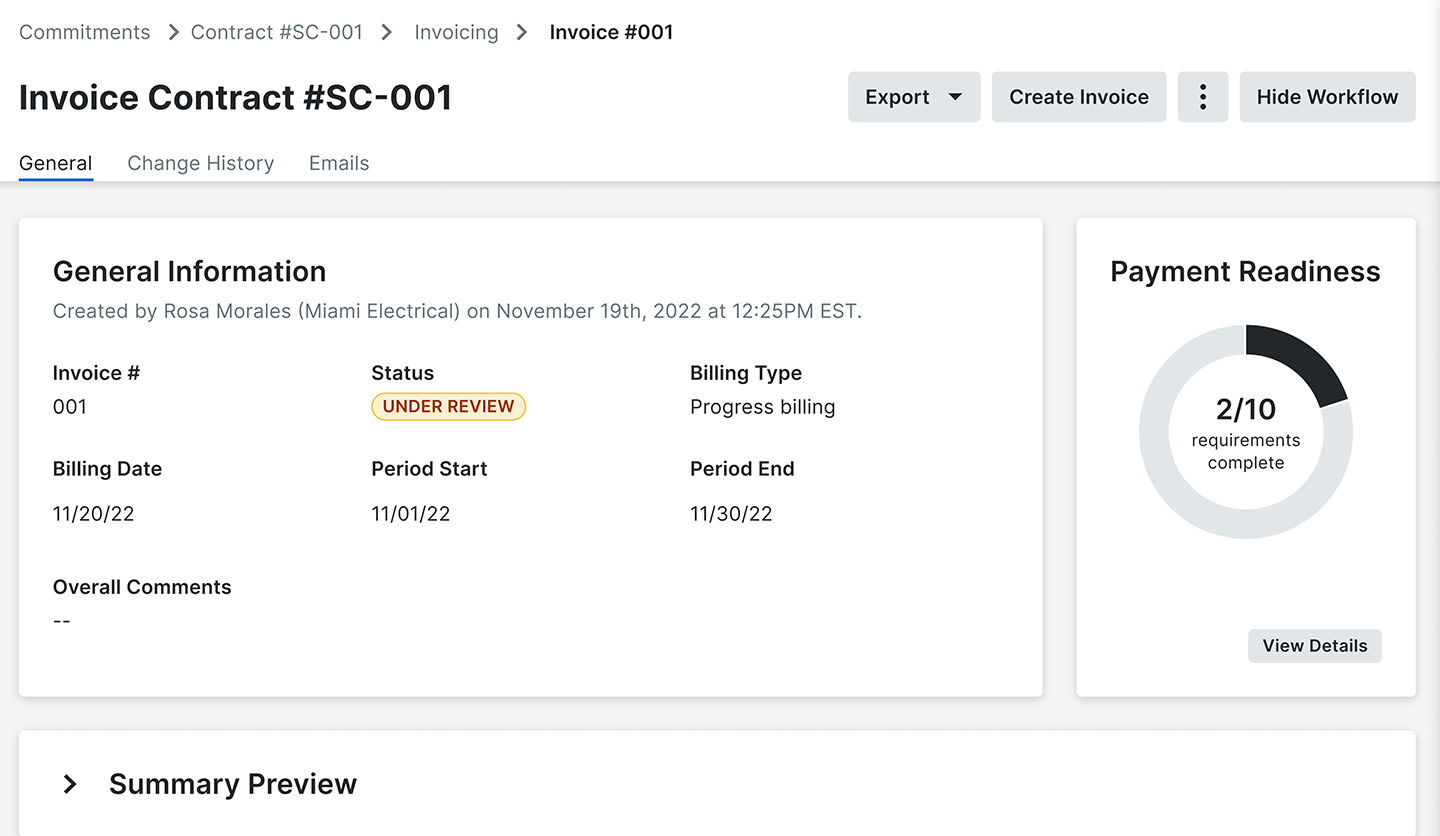This screenshot has height=836, width=1440.
Task: Switch to the Change History tab
Action: 201,163
